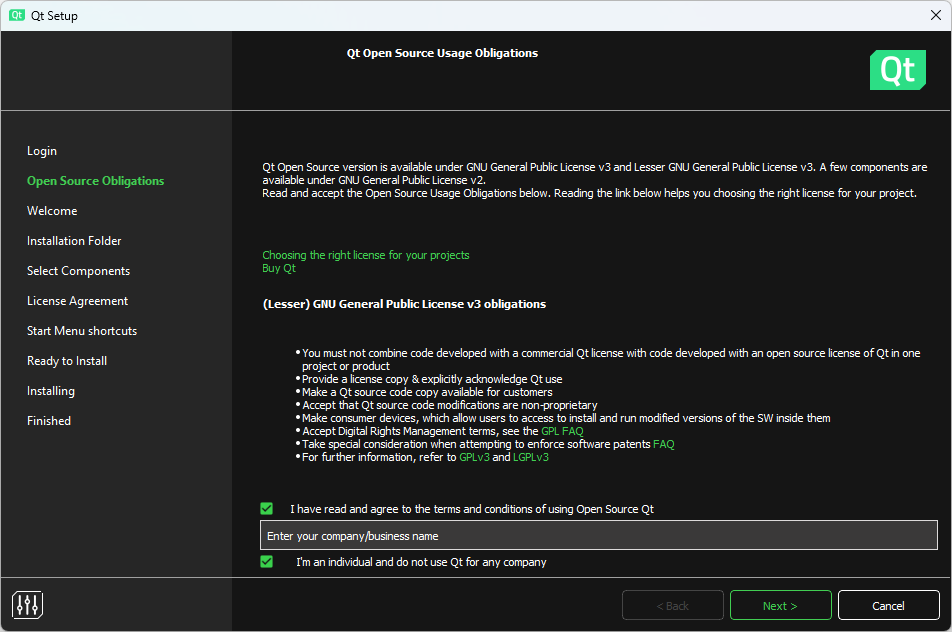Select the Start Menu shortcuts step
Screen dimensions: 952x632
point(82,331)
